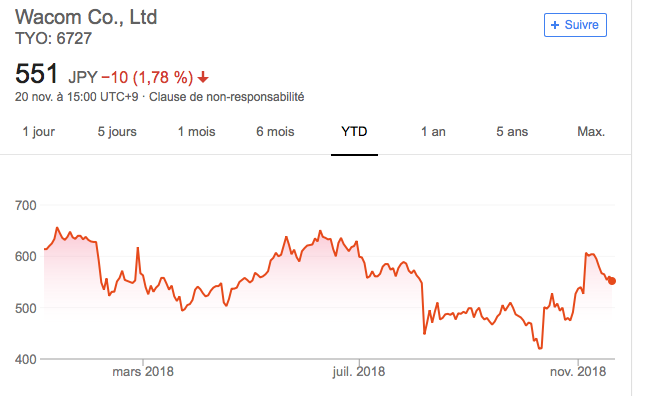
Task: Select the YTD tab
Action: coord(354,131)
